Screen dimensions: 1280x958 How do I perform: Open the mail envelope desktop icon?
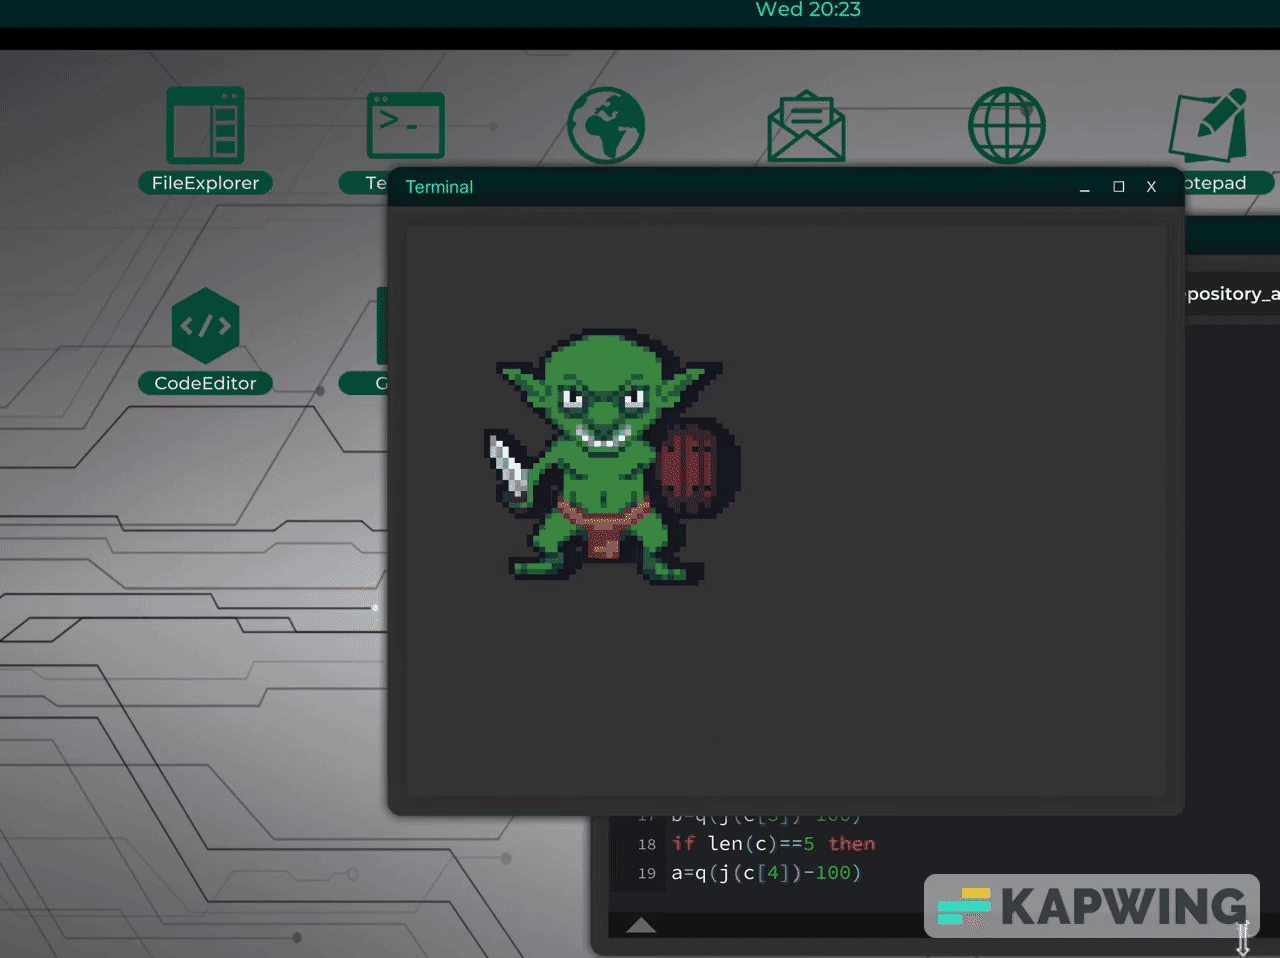(806, 126)
